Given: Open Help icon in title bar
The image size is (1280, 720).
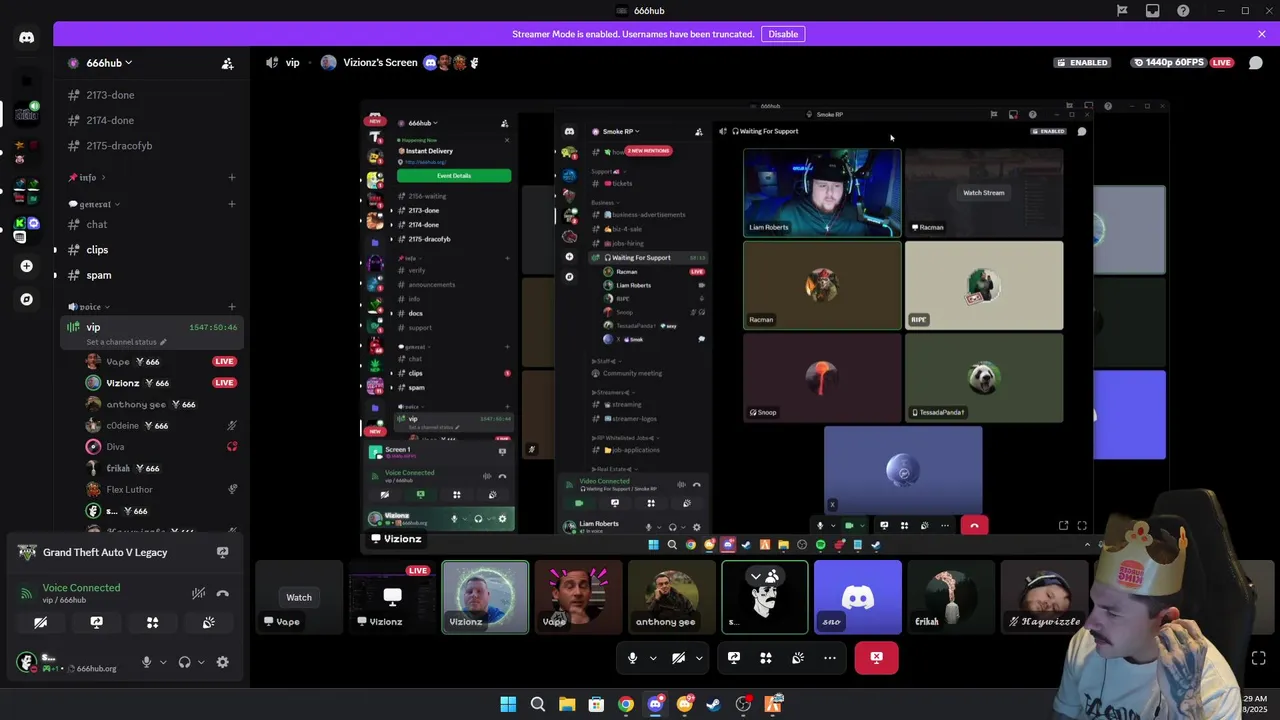Looking at the screenshot, I should point(1184,11).
